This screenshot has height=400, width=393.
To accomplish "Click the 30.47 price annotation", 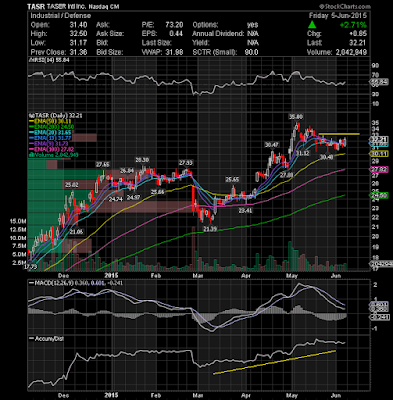I will click(272, 145).
